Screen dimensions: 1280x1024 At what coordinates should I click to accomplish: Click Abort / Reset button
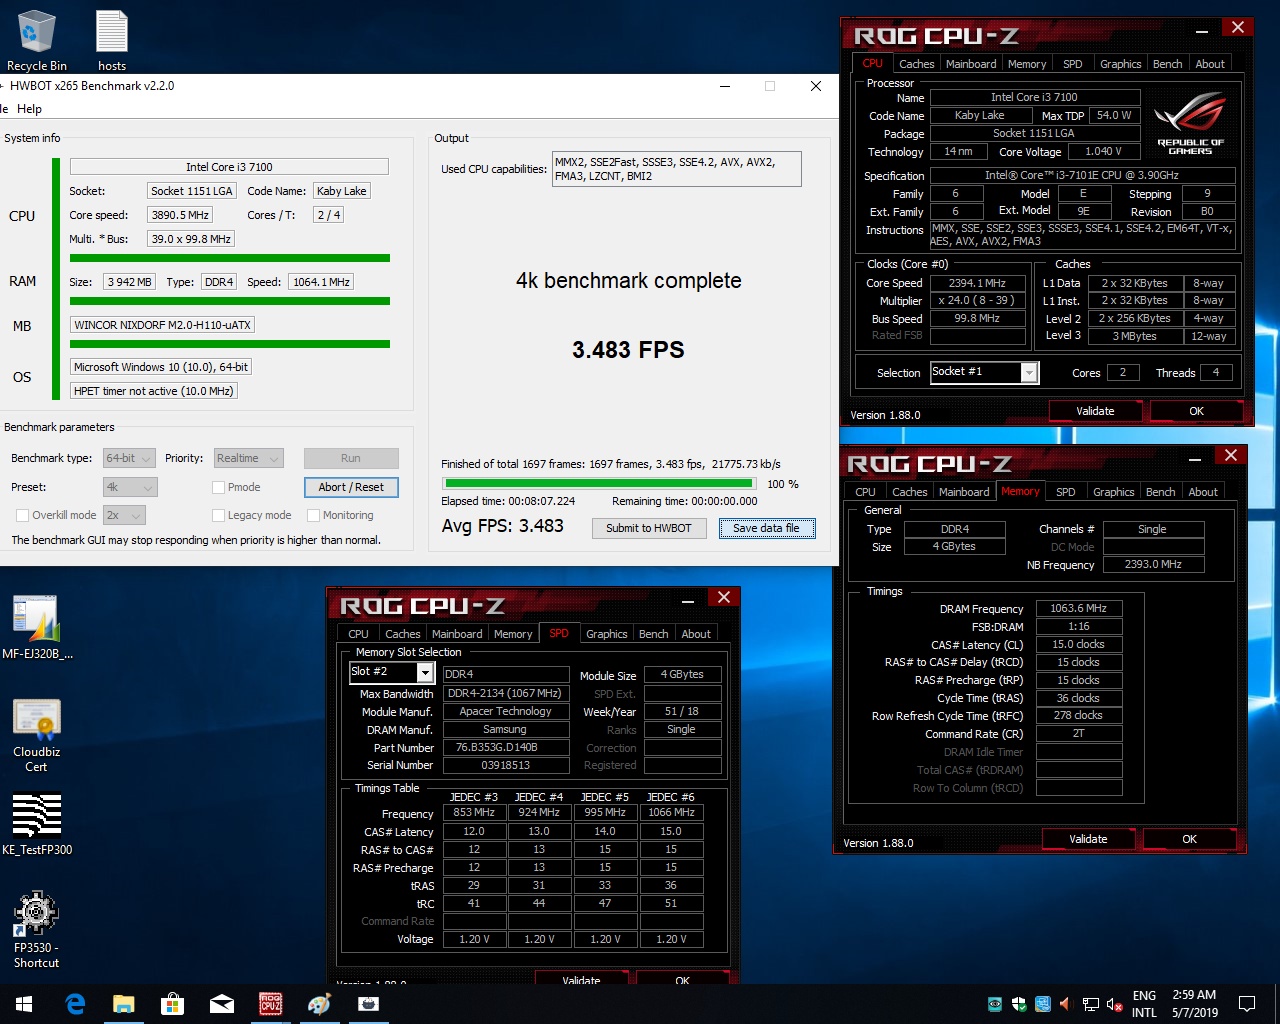[351, 487]
